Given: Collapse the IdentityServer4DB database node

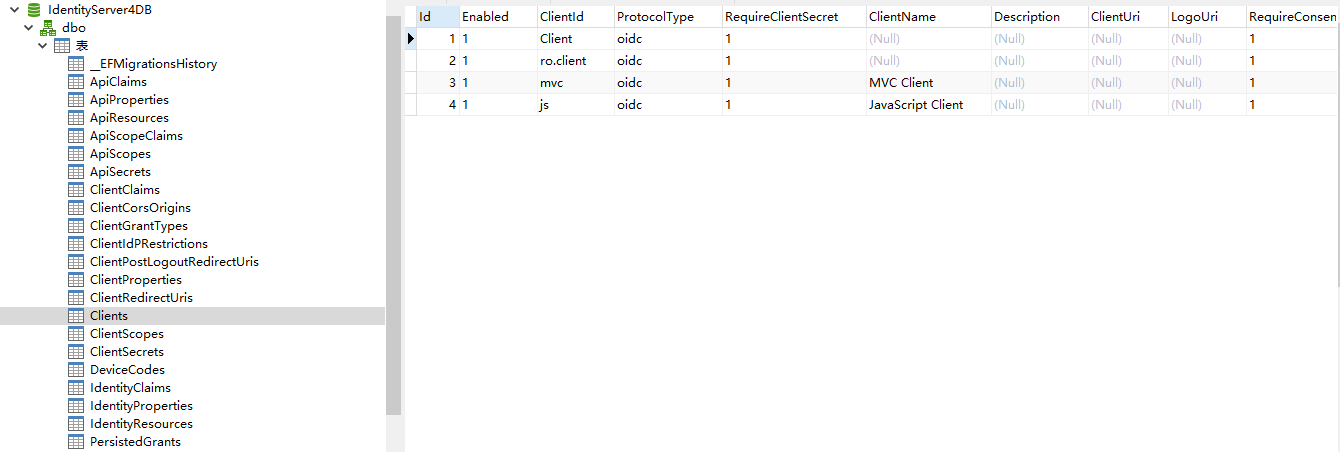Looking at the screenshot, I should click(x=16, y=10).
